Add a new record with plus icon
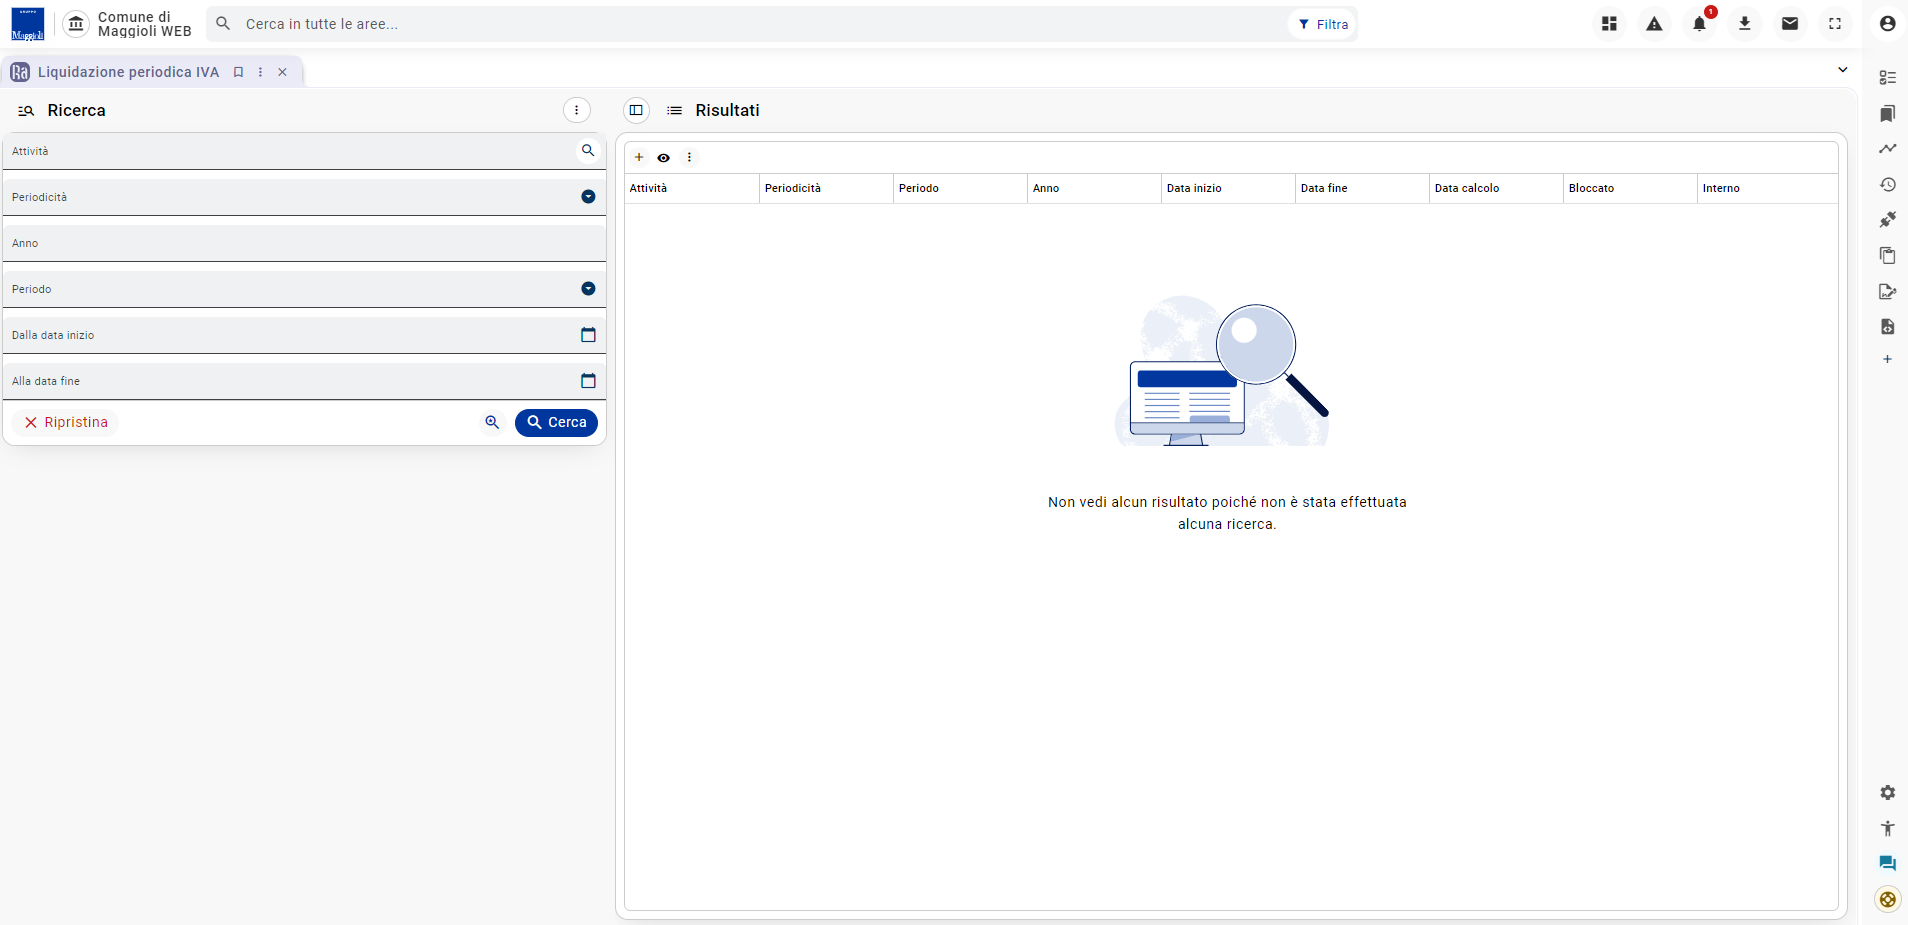Image resolution: width=1908 pixels, height=925 pixels. click(639, 157)
